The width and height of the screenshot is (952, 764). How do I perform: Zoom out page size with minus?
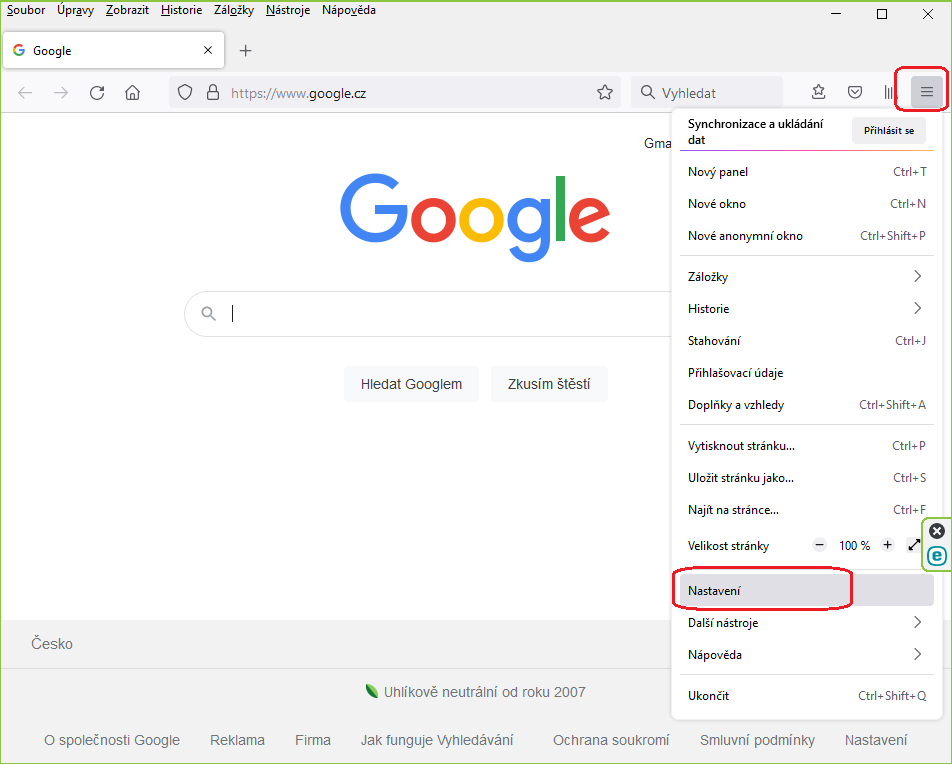pyautogui.click(x=820, y=545)
